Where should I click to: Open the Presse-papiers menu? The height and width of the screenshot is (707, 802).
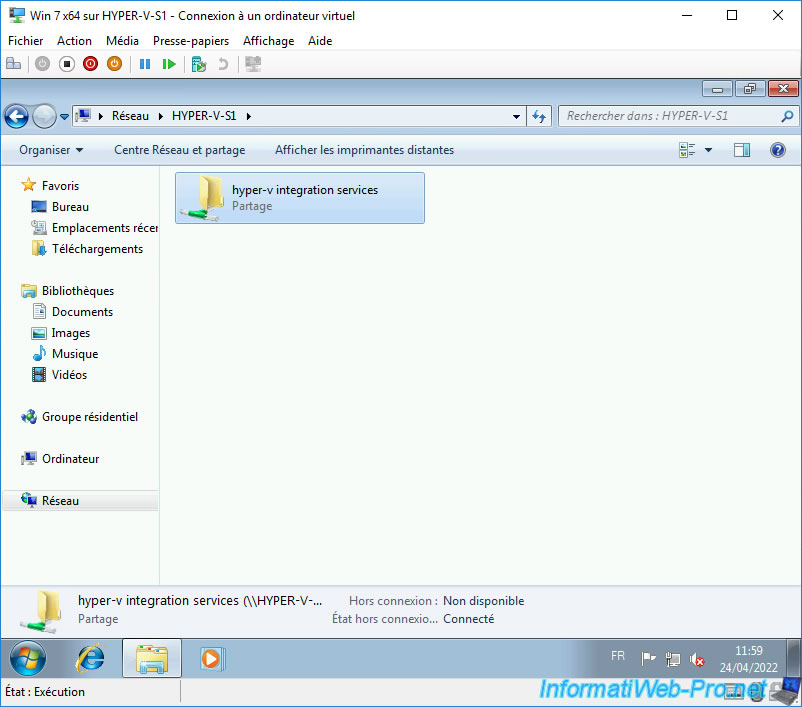pos(191,40)
